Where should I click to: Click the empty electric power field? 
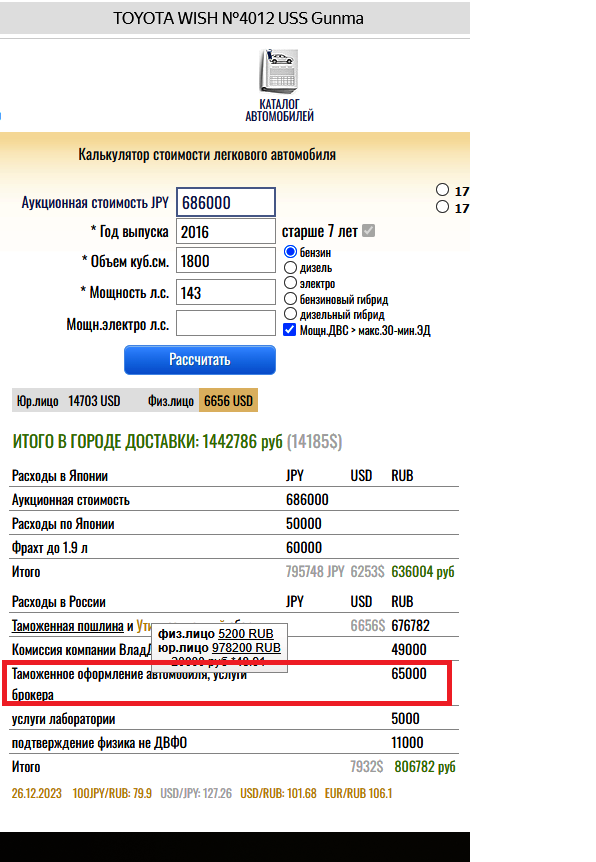[x=226, y=324]
